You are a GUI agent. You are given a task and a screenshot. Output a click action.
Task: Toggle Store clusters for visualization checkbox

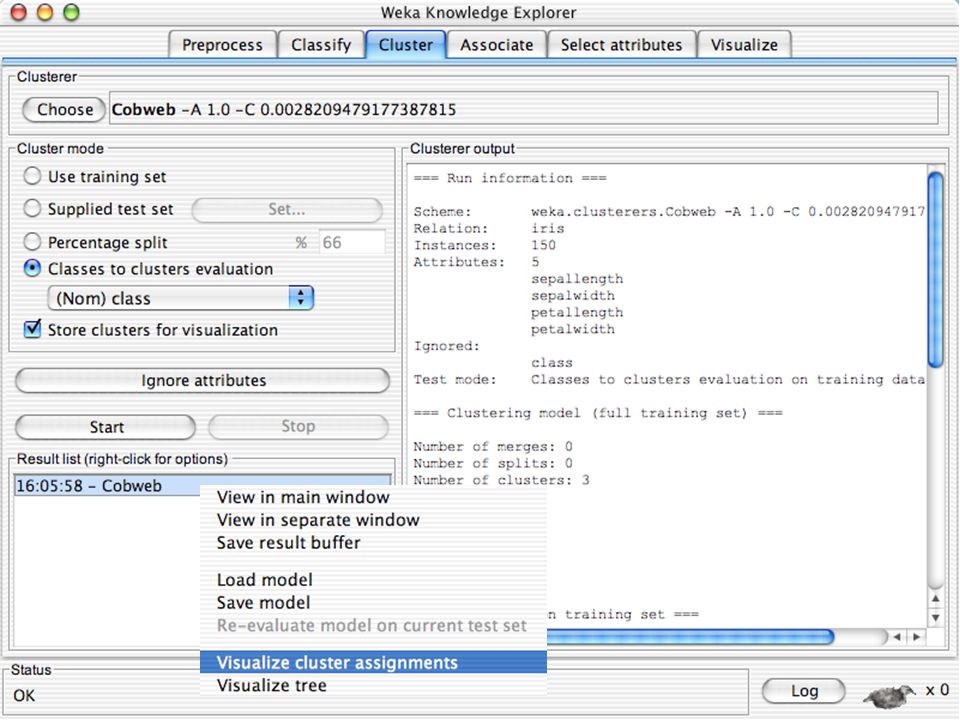pos(32,329)
